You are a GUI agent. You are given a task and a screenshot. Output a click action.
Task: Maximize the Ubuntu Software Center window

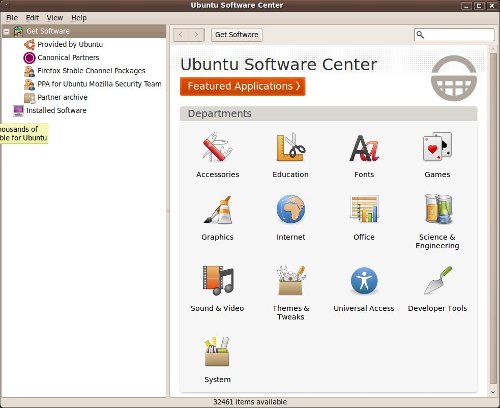(x=479, y=6)
